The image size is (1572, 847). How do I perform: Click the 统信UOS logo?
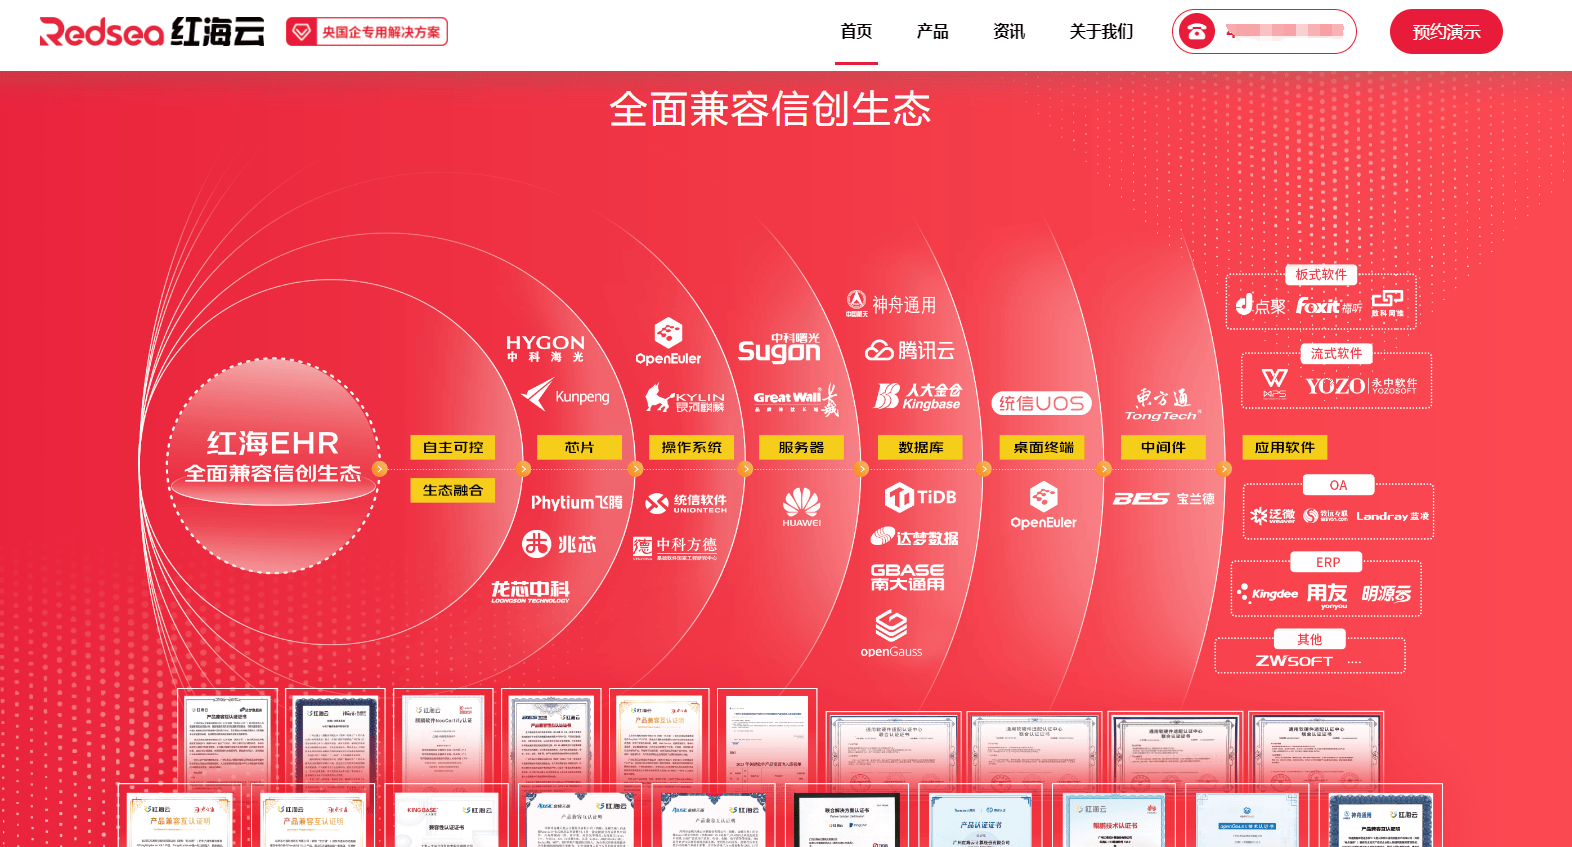tap(1042, 403)
